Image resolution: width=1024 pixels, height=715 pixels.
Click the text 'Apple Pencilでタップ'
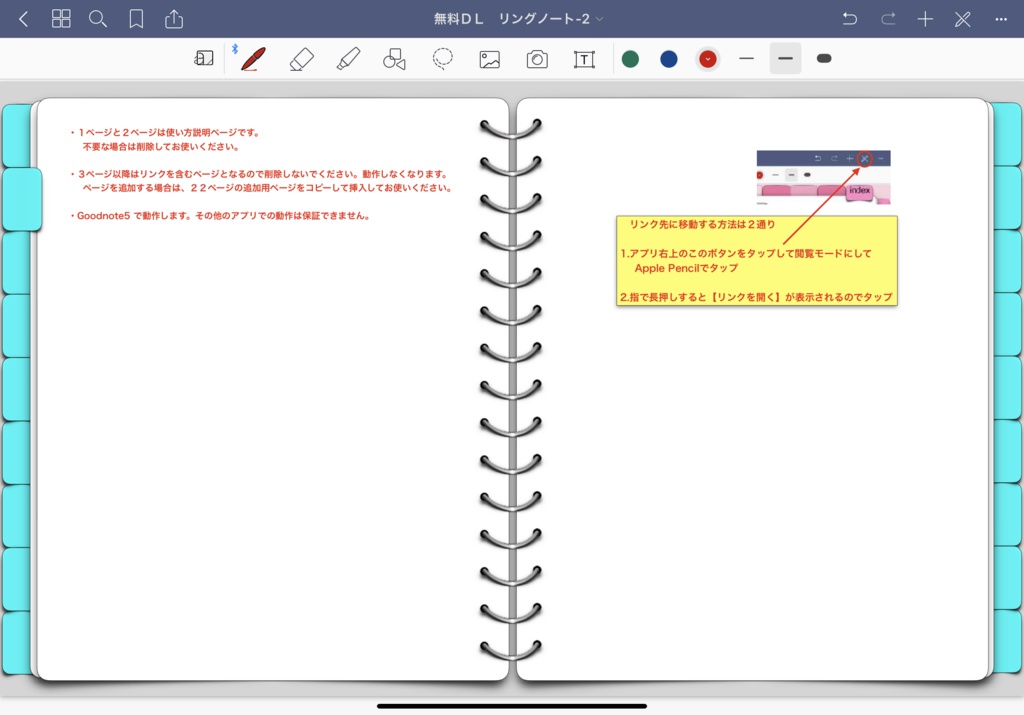[x=686, y=268]
